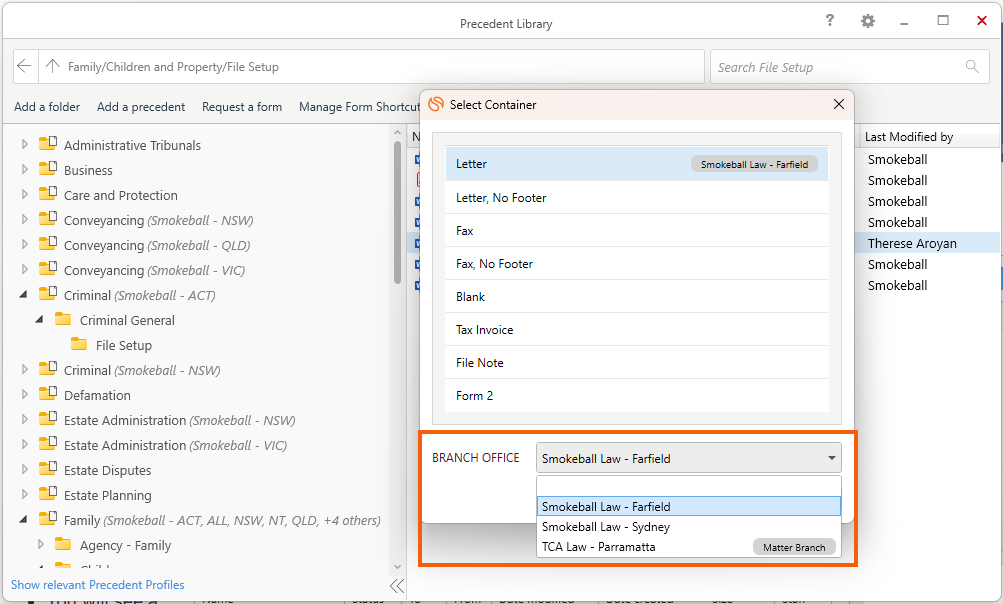Select Estate Administration (Smokeball - NSW) folder
Image resolution: width=1003 pixels, height=604 pixels.
(x=180, y=420)
